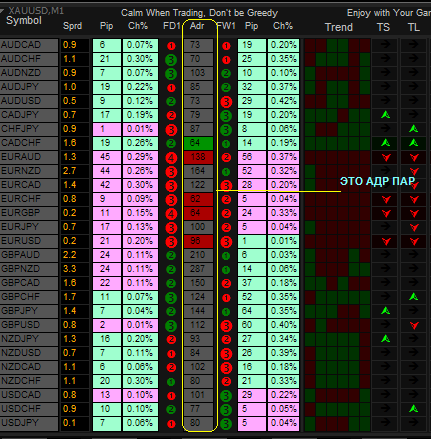Click the green Adr cell in CADCHF row

tap(198, 143)
